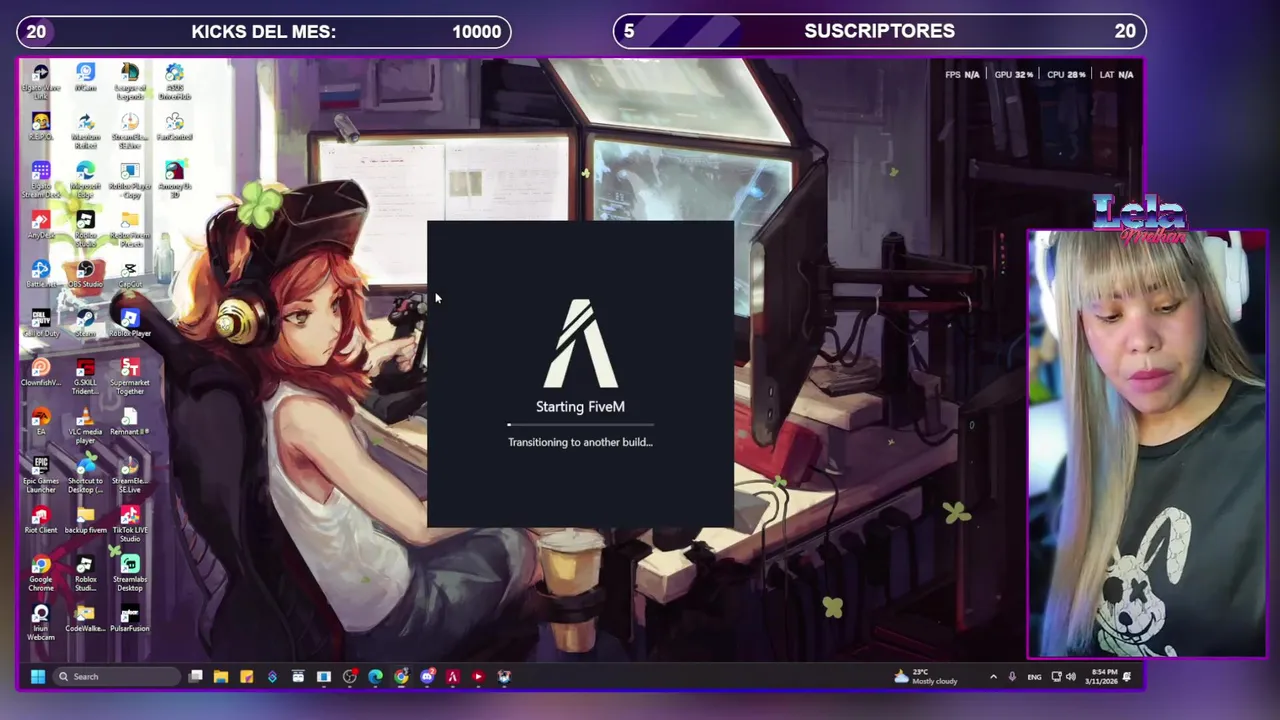Click the FiveM loading progress bar

(580, 426)
